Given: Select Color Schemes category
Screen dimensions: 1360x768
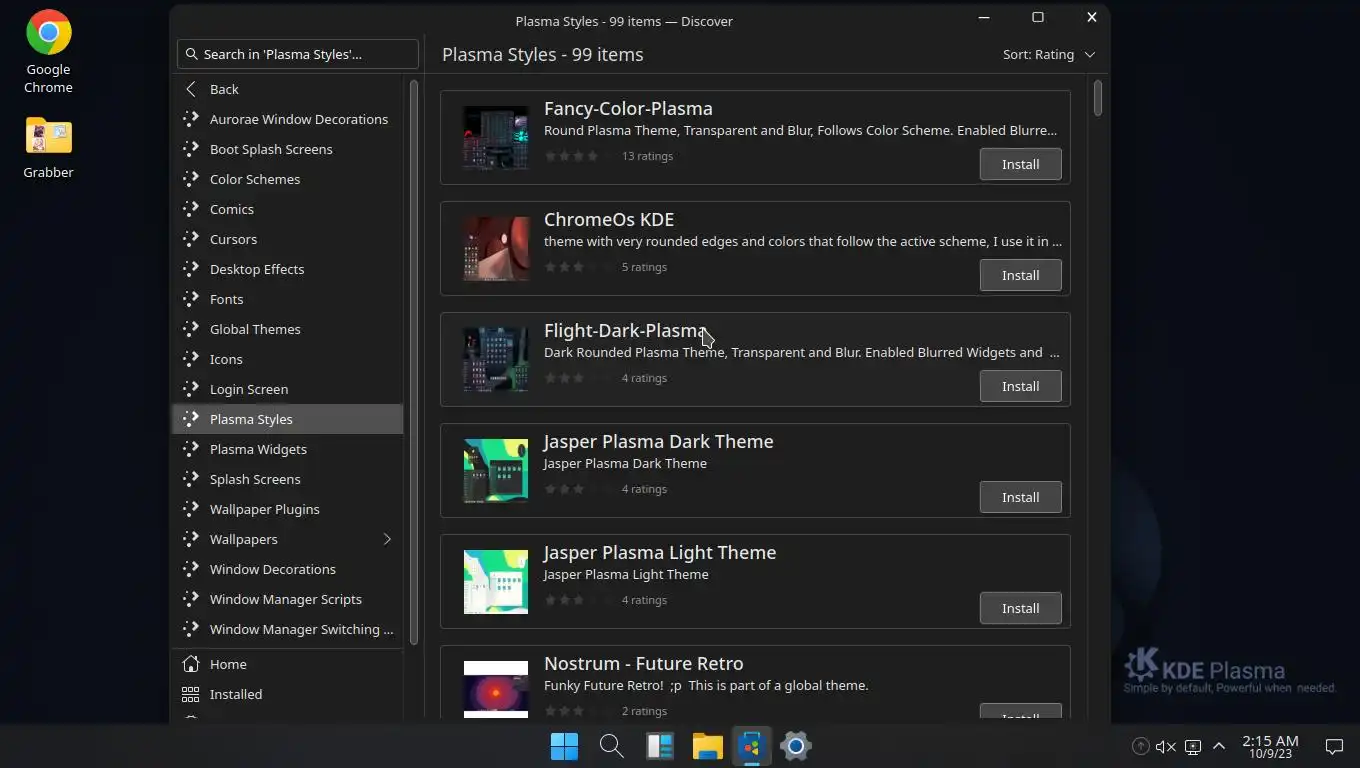Looking at the screenshot, I should click(288, 179).
